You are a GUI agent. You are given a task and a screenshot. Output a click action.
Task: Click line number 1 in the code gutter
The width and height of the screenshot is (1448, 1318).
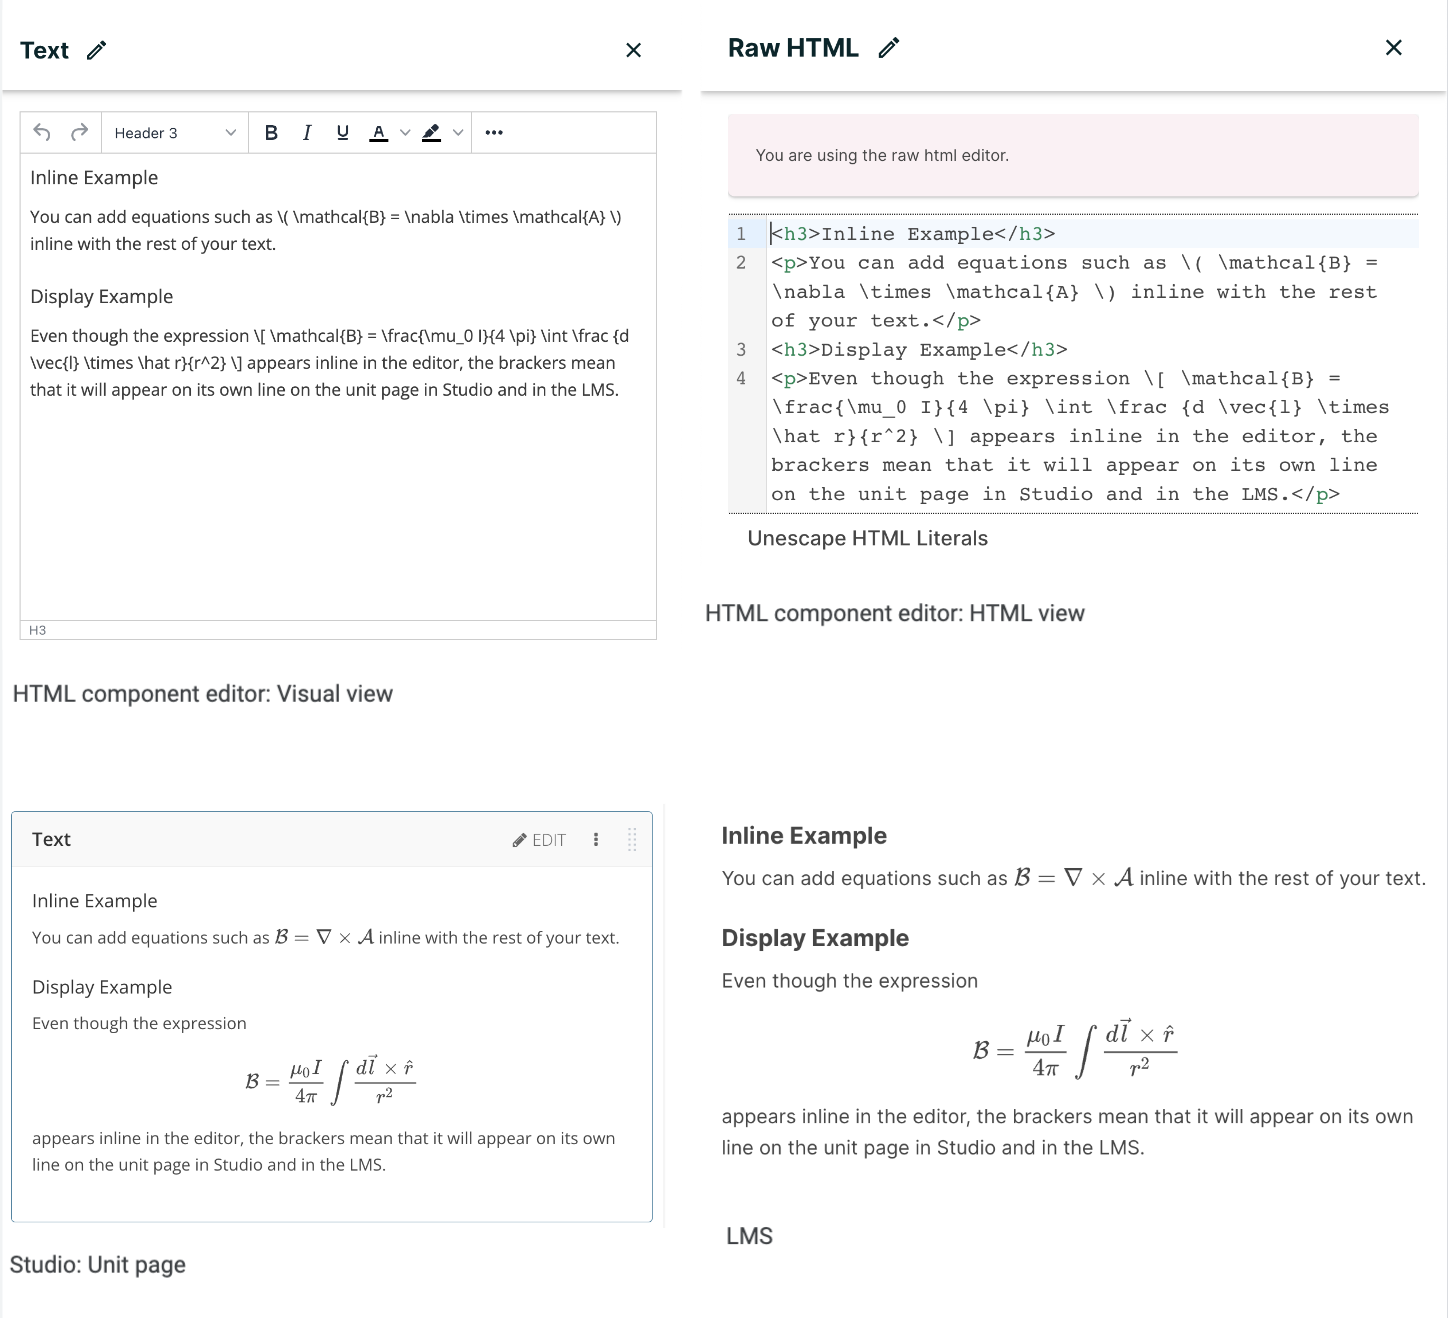741,233
